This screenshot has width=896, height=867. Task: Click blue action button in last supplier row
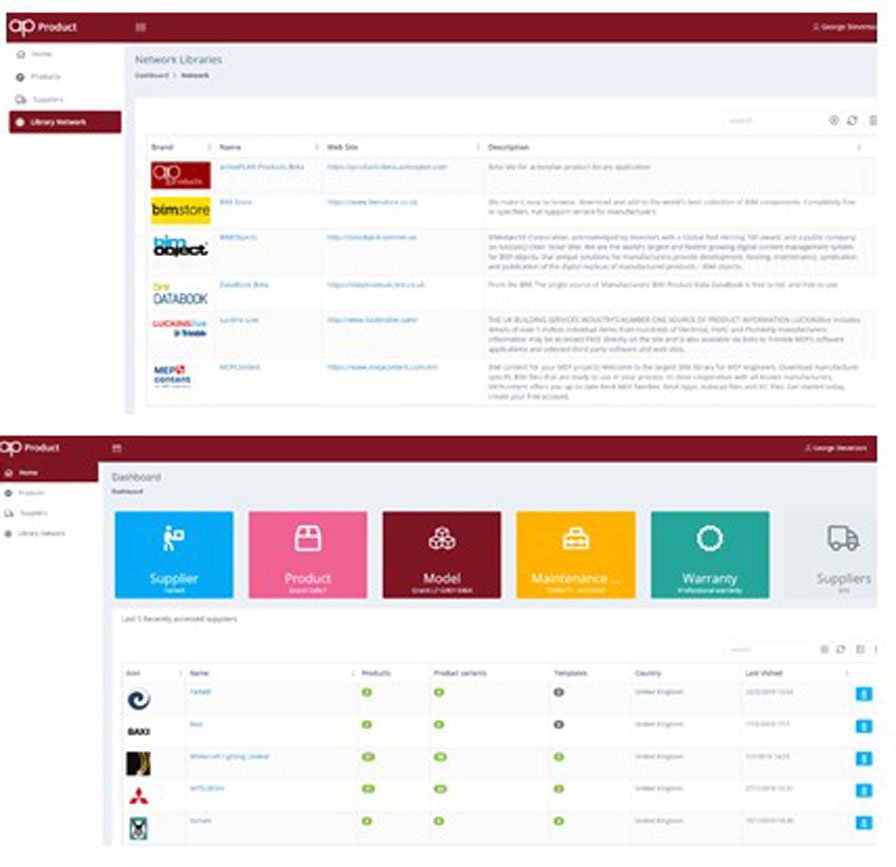click(864, 823)
